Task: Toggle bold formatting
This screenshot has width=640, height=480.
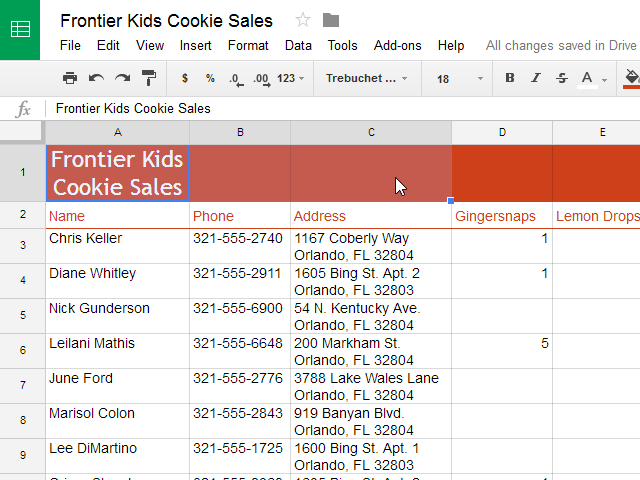Action: coord(510,78)
